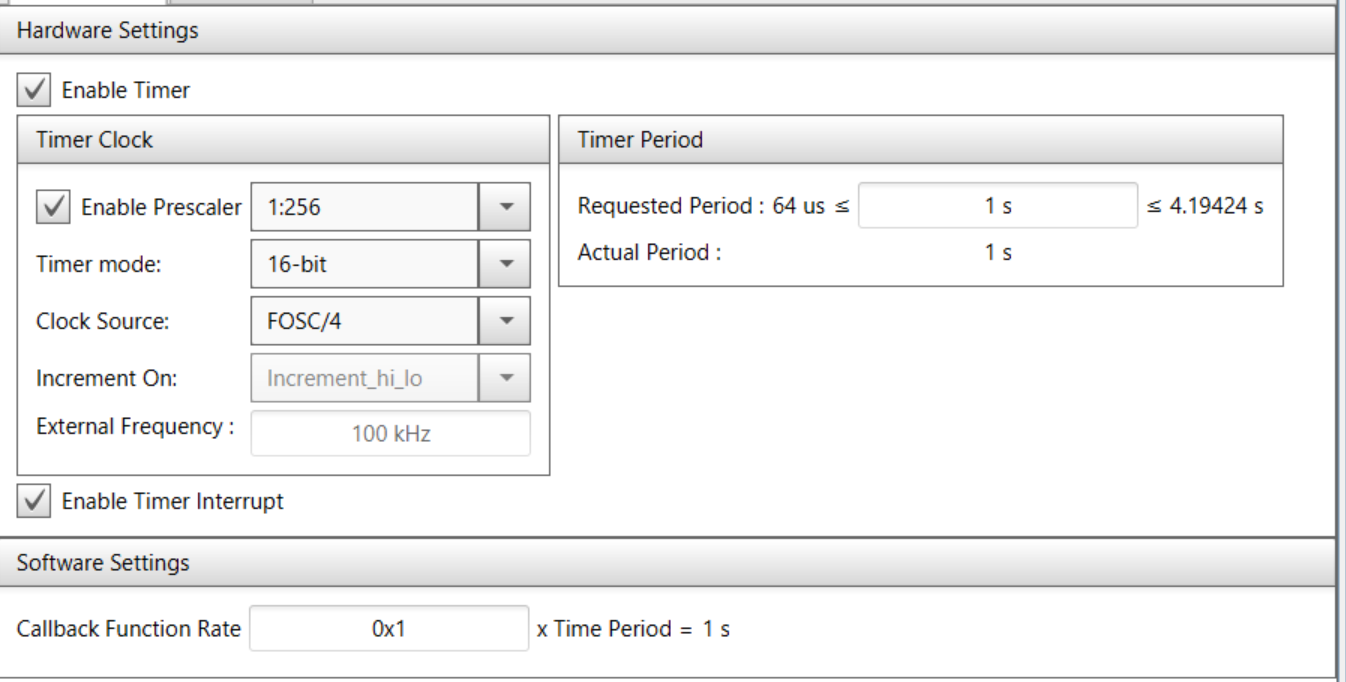This screenshot has width=1346, height=682.
Task: Click the Timer Clock panel title
Action: pyautogui.click(x=95, y=140)
